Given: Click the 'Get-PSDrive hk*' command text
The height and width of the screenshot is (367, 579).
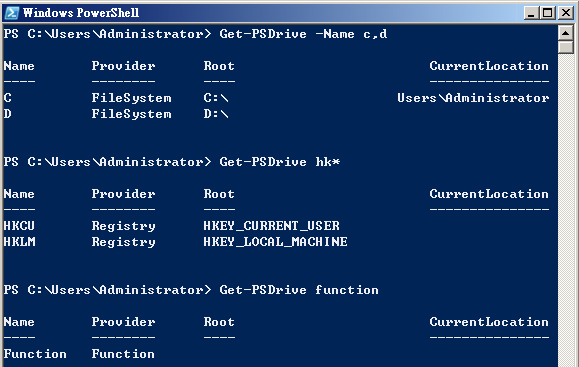Looking at the screenshot, I should click(x=280, y=162).
